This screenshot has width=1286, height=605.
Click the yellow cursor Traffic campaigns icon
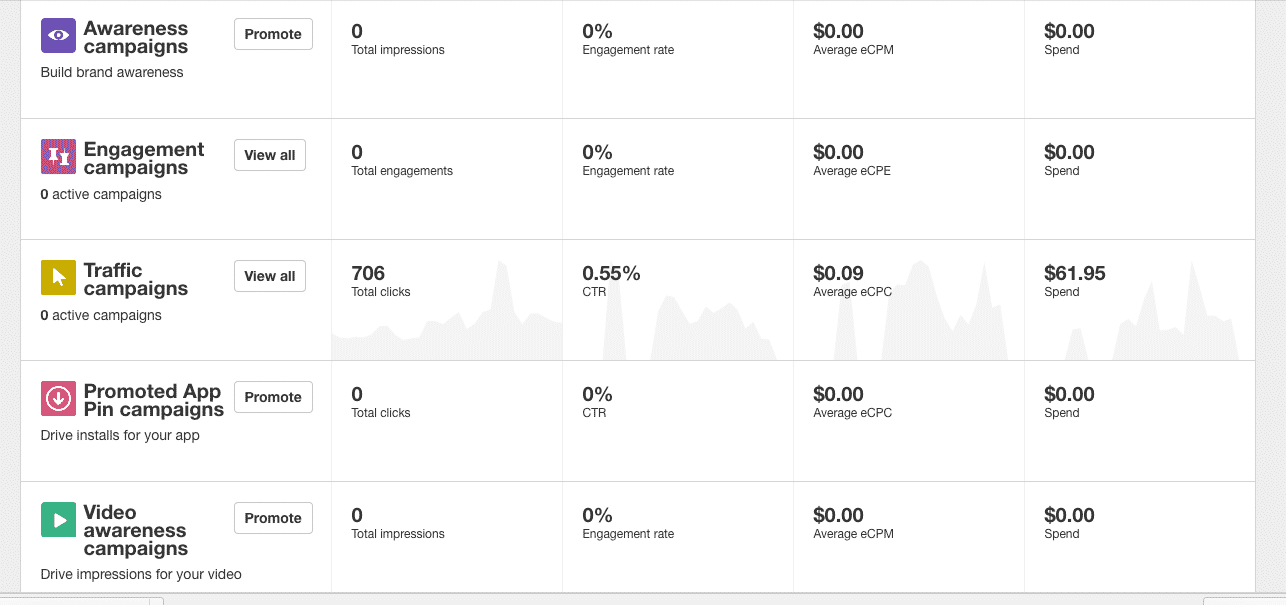pos(58,277)
